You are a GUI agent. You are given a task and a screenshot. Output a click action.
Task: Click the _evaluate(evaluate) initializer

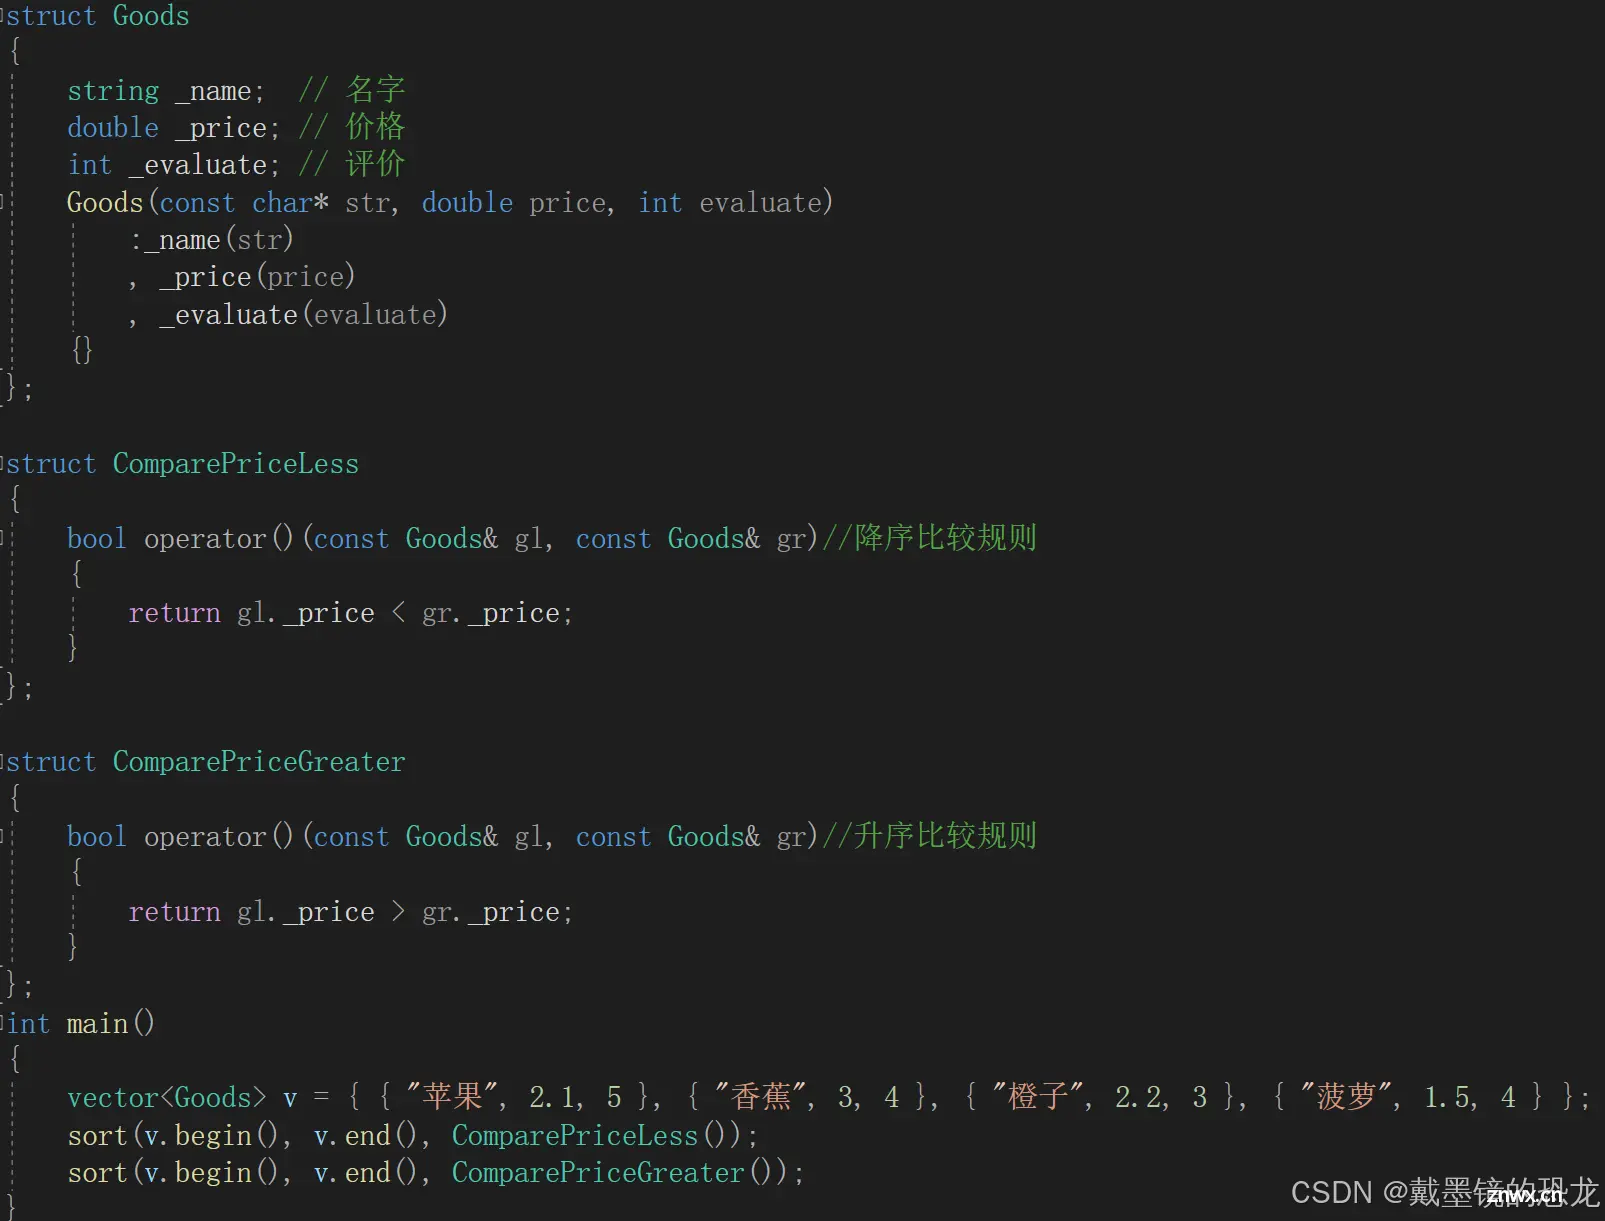[303, 315]
